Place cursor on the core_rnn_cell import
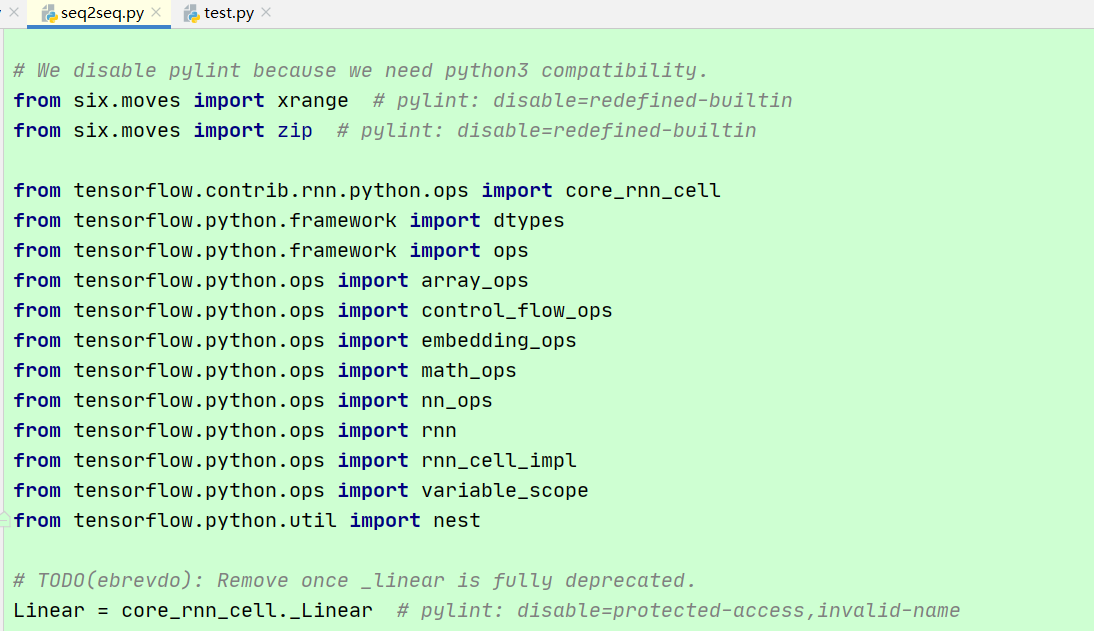Screen dimensions: 1094x631 pos(640,190)
